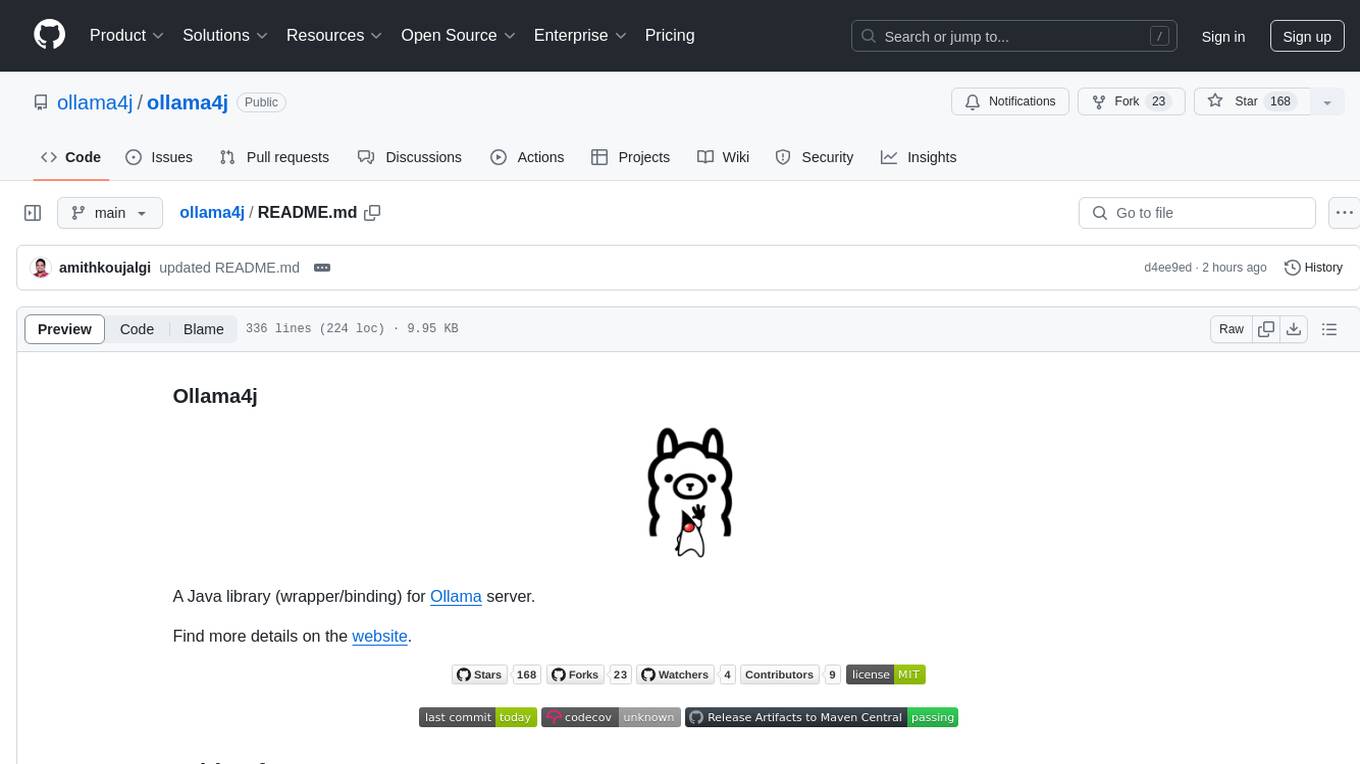
Task: Expand the commit message details ellipsis
Action: (322, 268)
